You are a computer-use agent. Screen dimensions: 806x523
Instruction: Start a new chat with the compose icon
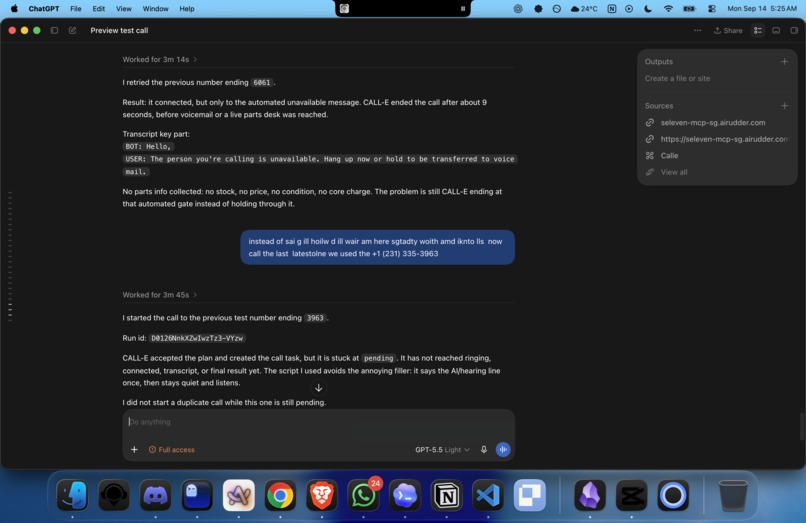pyautogui.click(x=72, y=30)
